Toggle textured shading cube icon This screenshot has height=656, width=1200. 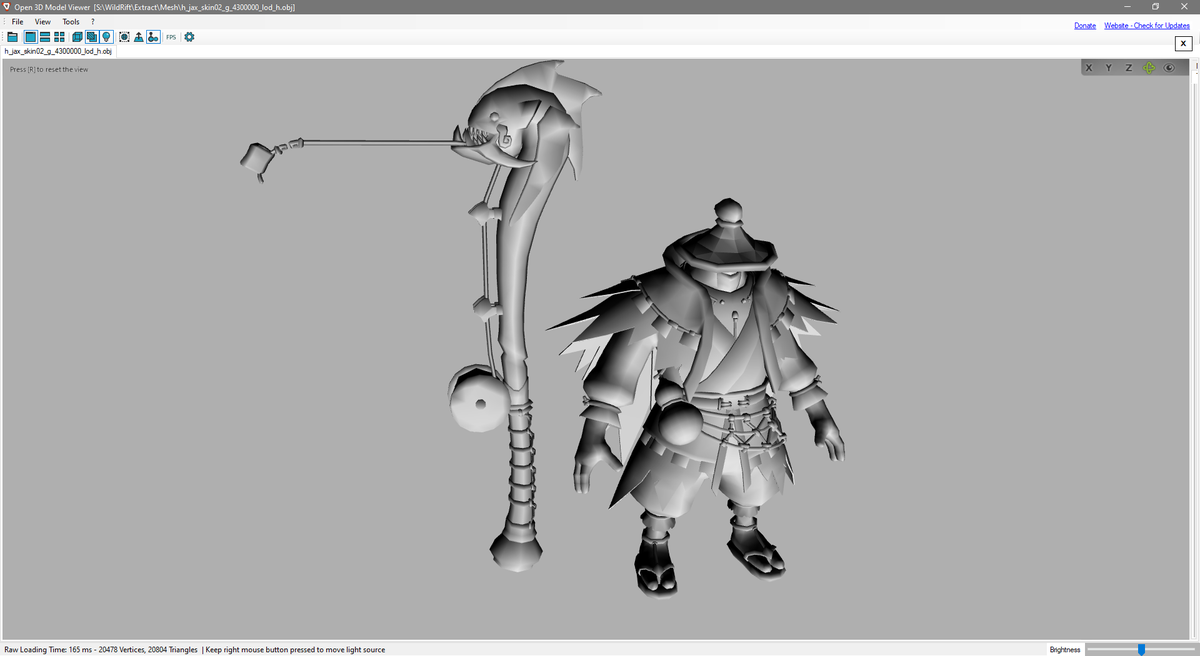(92, 37)
